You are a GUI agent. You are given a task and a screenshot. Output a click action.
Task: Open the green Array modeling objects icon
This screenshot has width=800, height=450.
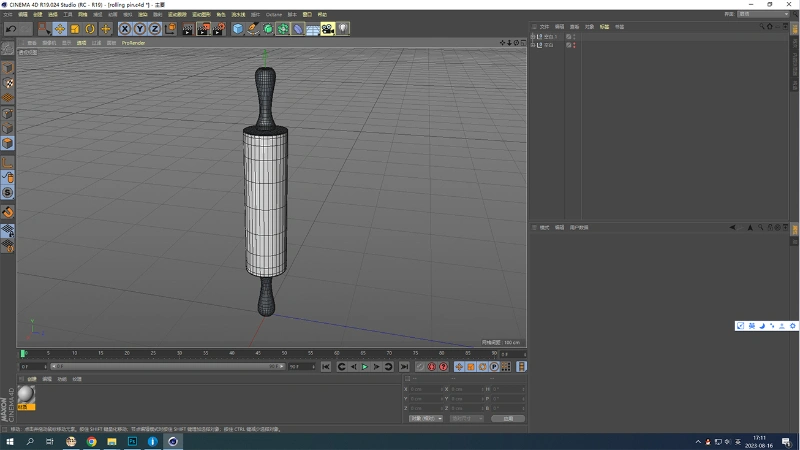pyautogui.click(x=283, y=29)
